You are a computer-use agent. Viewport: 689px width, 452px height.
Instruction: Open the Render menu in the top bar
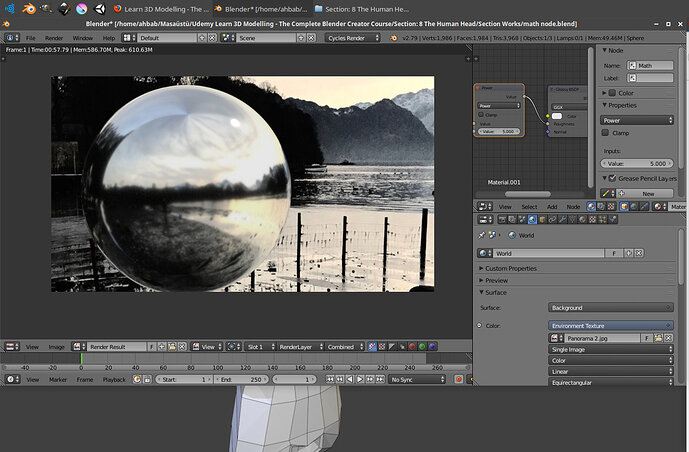53,38
